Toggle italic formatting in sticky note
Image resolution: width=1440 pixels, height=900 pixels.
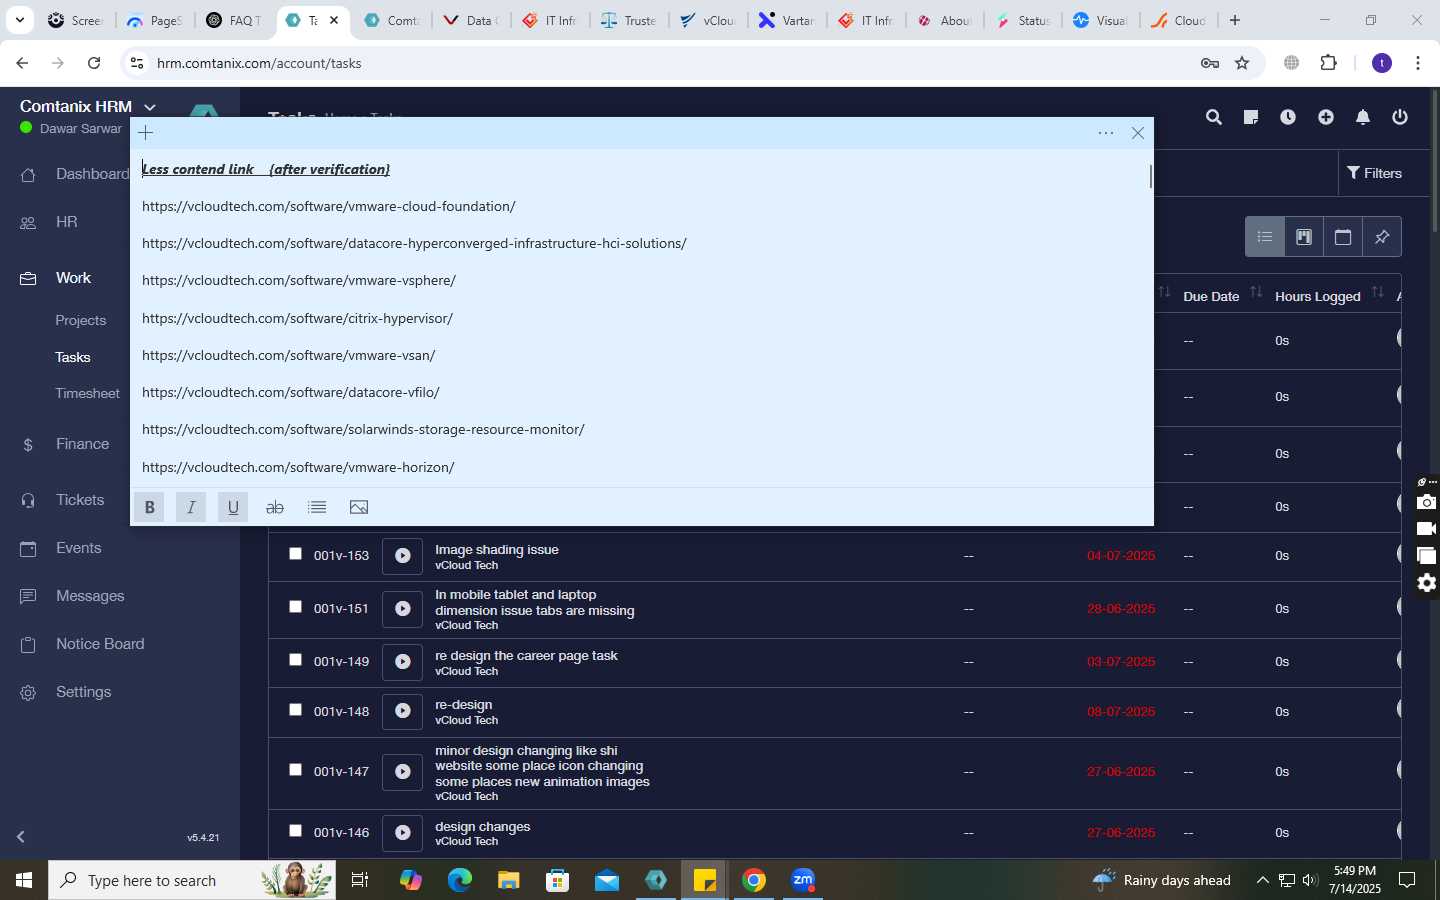pos(191,507)
